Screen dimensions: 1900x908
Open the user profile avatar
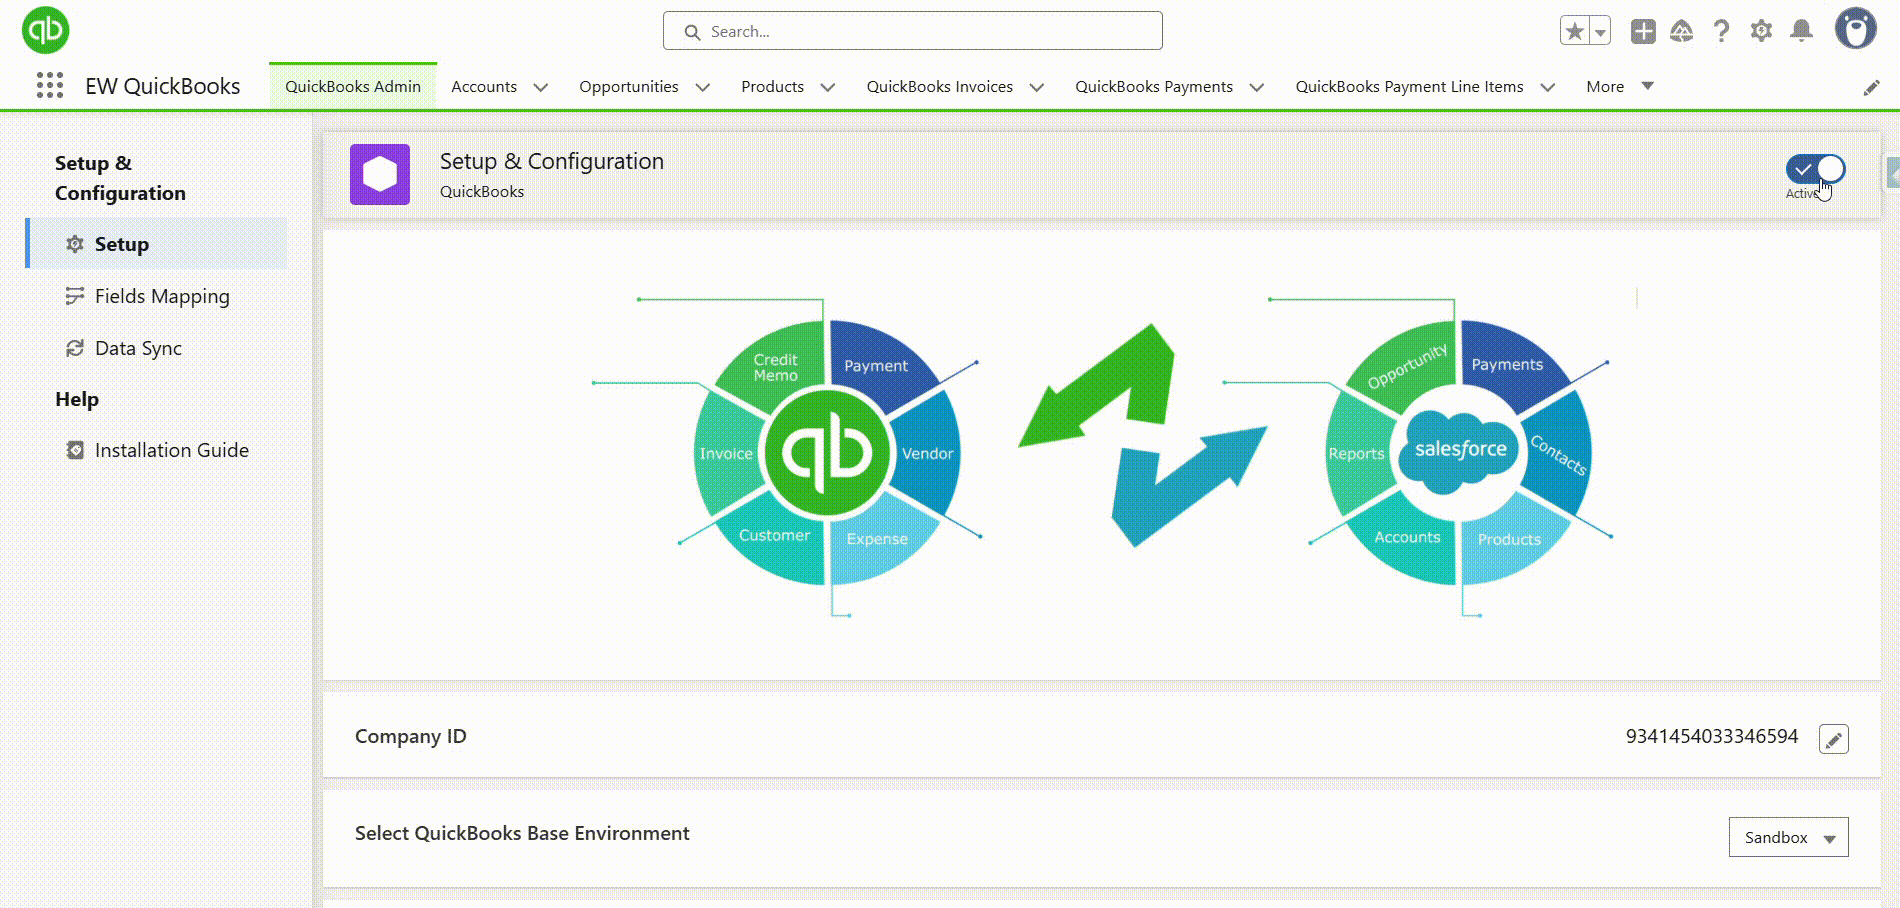click(x=1856, y=29)
